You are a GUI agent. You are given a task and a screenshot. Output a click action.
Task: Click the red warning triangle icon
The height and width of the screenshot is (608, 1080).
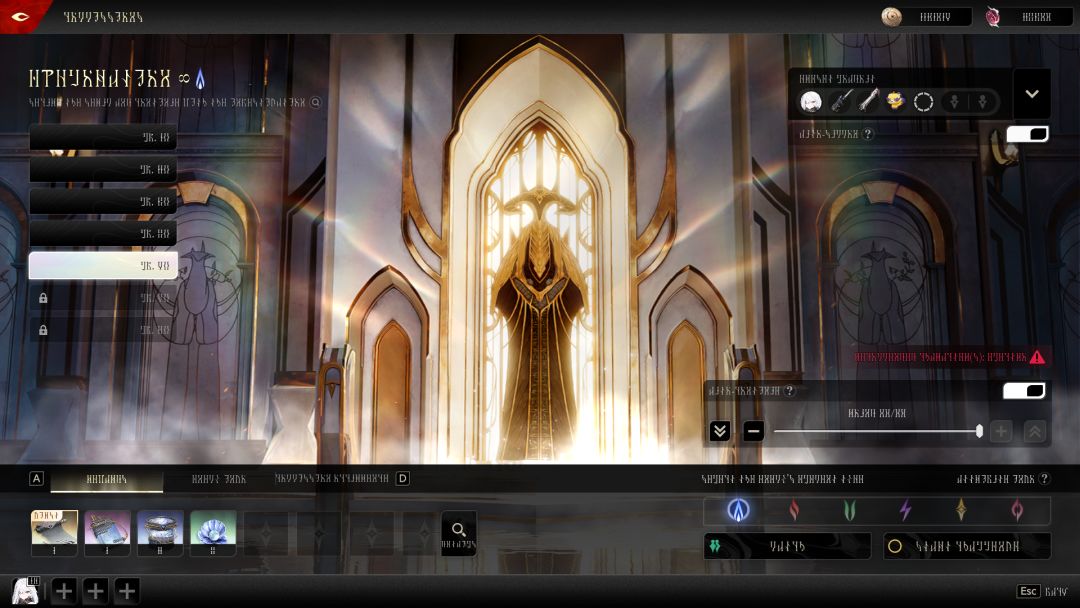1037,357
